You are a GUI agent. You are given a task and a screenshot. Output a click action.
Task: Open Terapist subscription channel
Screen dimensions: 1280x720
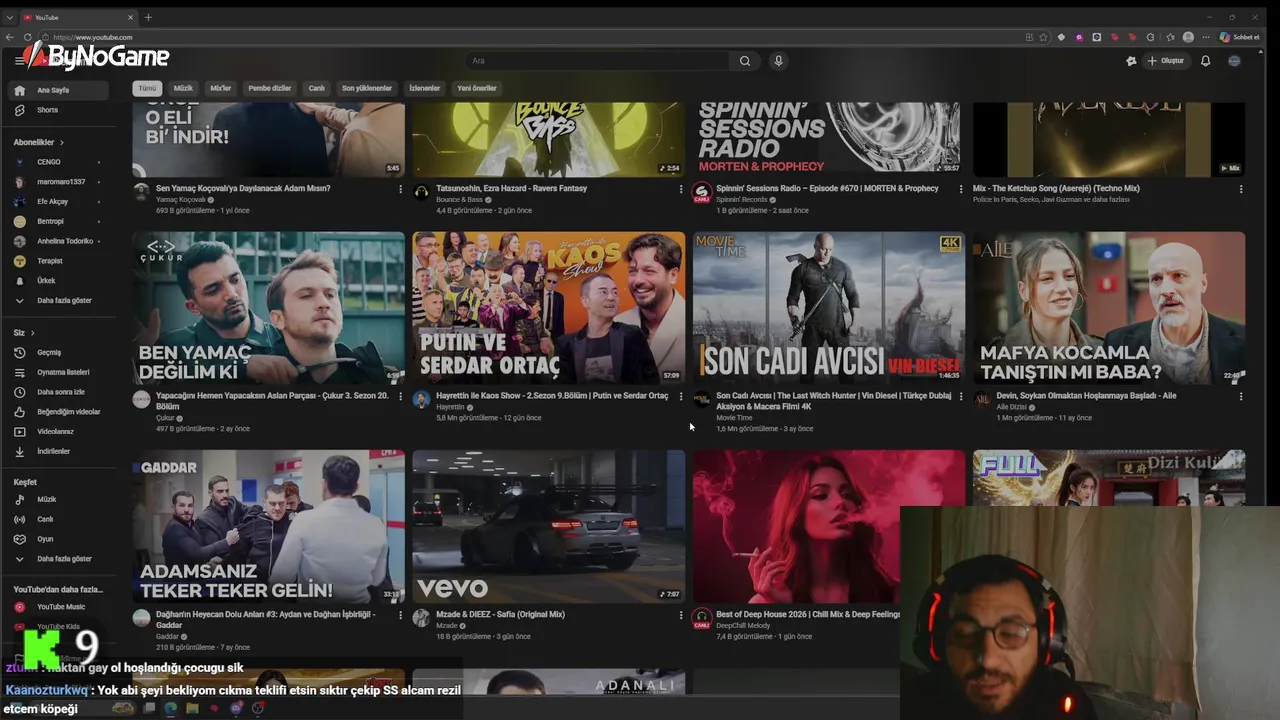pyautogui.click(x=60, y=261)
